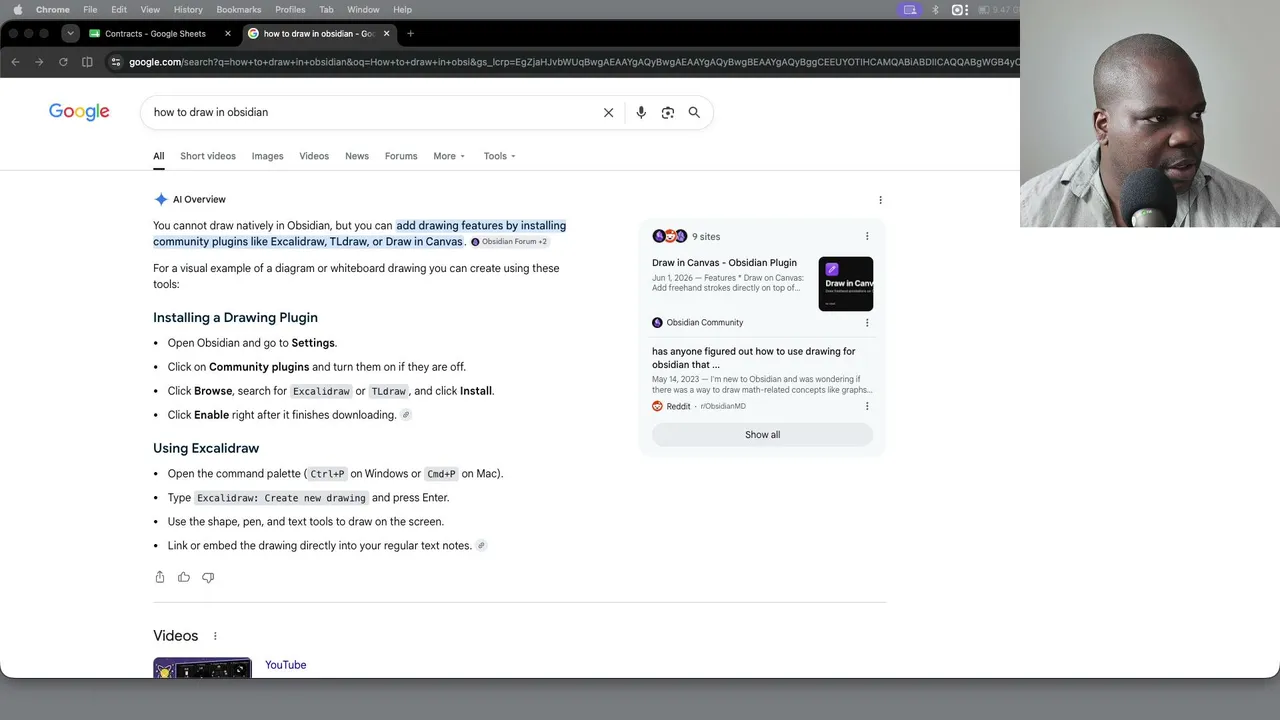Select the 'how to draw in obsidian' tab
This screenshot has height=720, width=1280.
click(x=318, y=33)
